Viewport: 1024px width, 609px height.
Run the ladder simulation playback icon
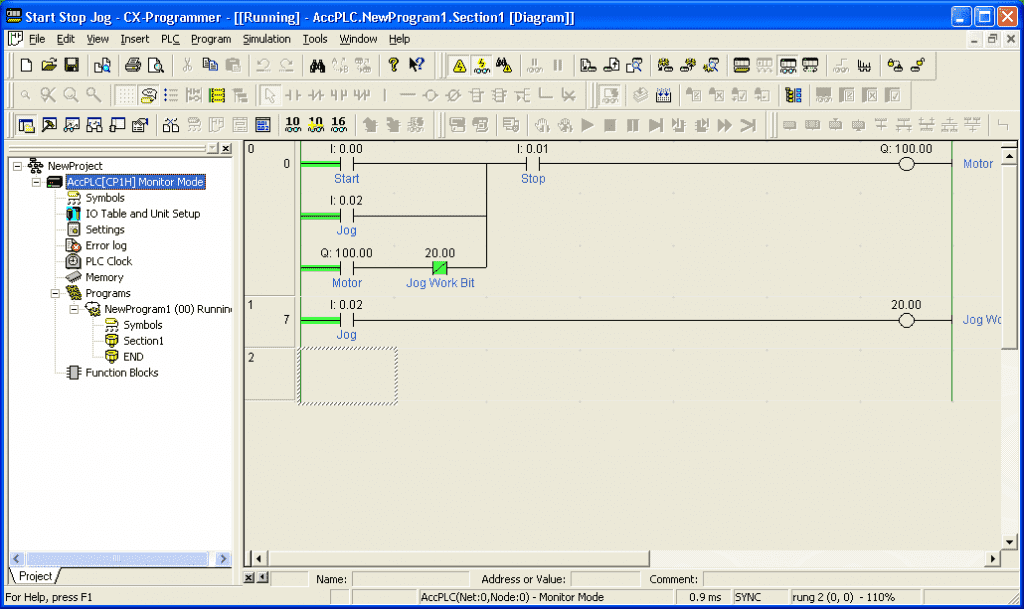(x=588, y=124)
